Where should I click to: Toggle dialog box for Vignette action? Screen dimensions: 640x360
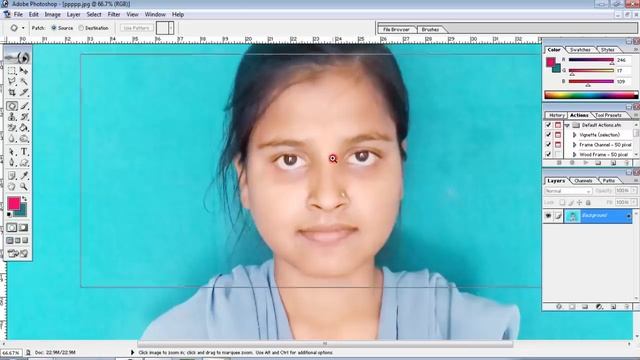coord(558,135)
